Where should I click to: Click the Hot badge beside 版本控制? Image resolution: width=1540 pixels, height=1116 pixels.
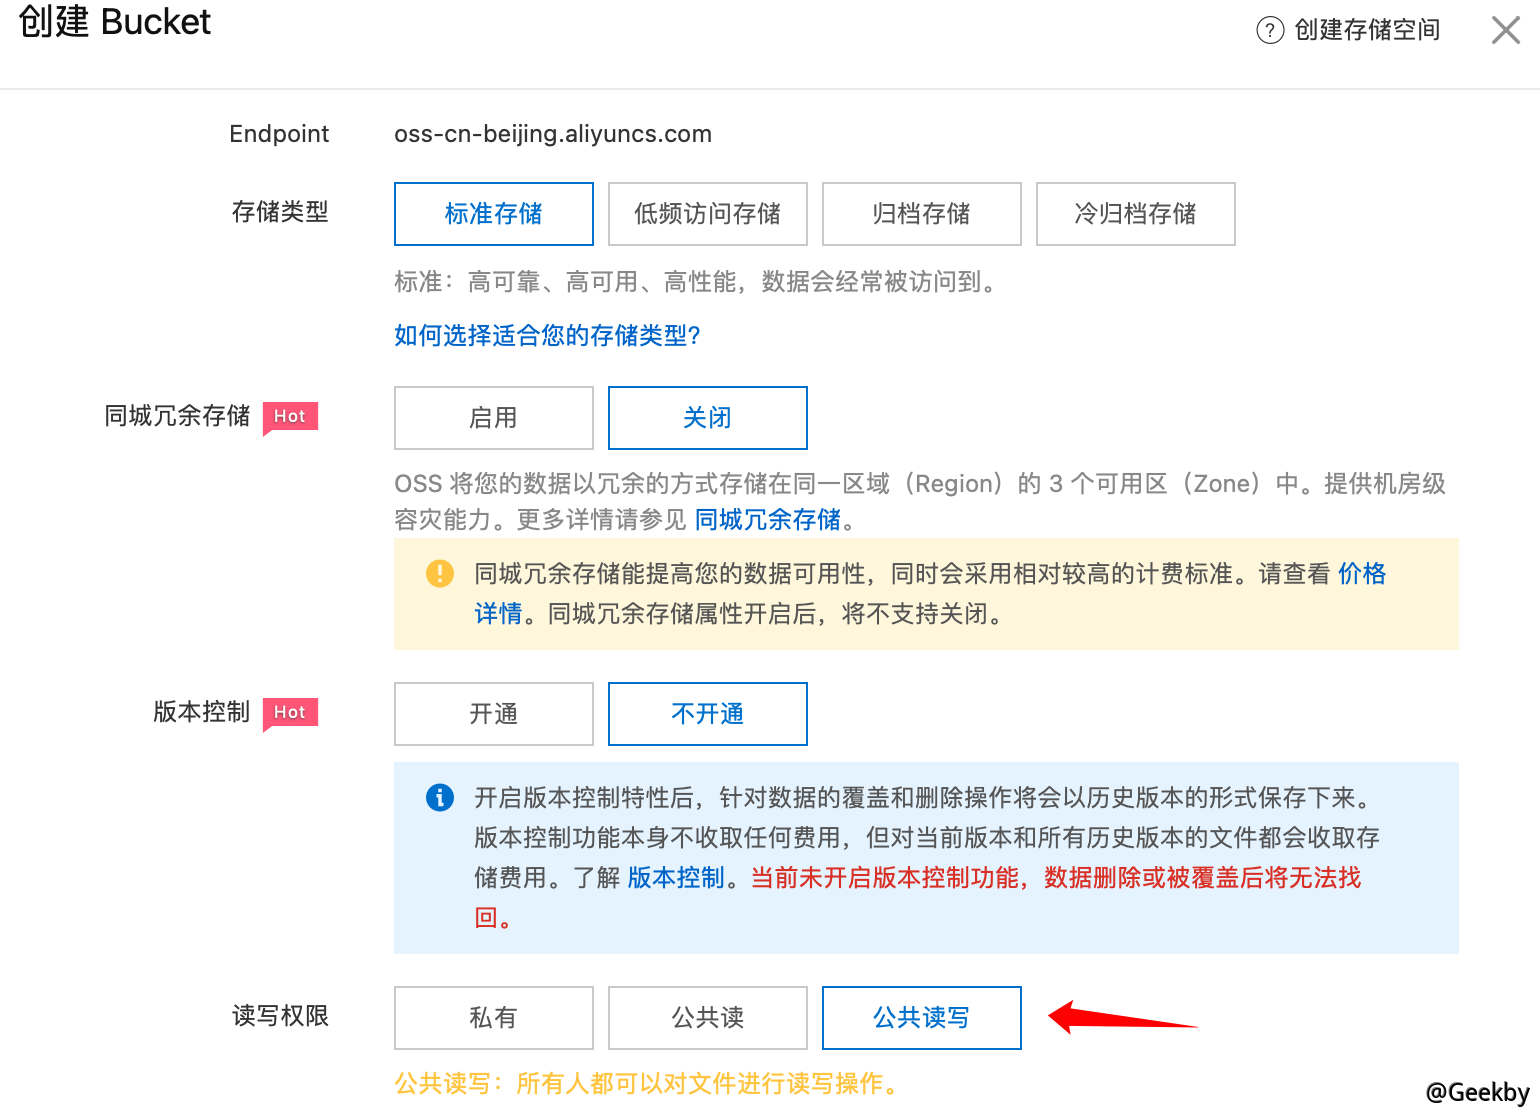point(290,712)
